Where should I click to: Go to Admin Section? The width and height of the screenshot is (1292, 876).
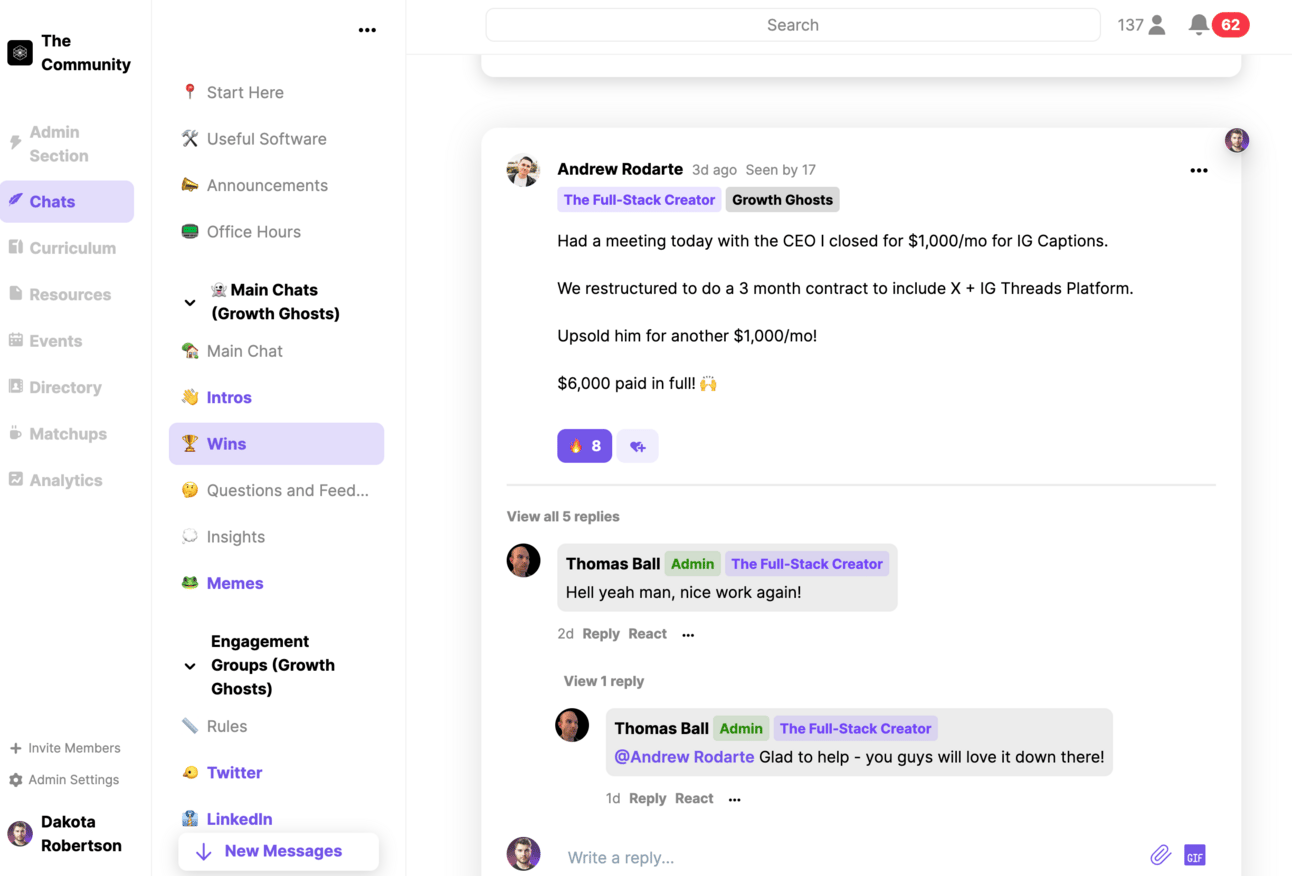66,144
